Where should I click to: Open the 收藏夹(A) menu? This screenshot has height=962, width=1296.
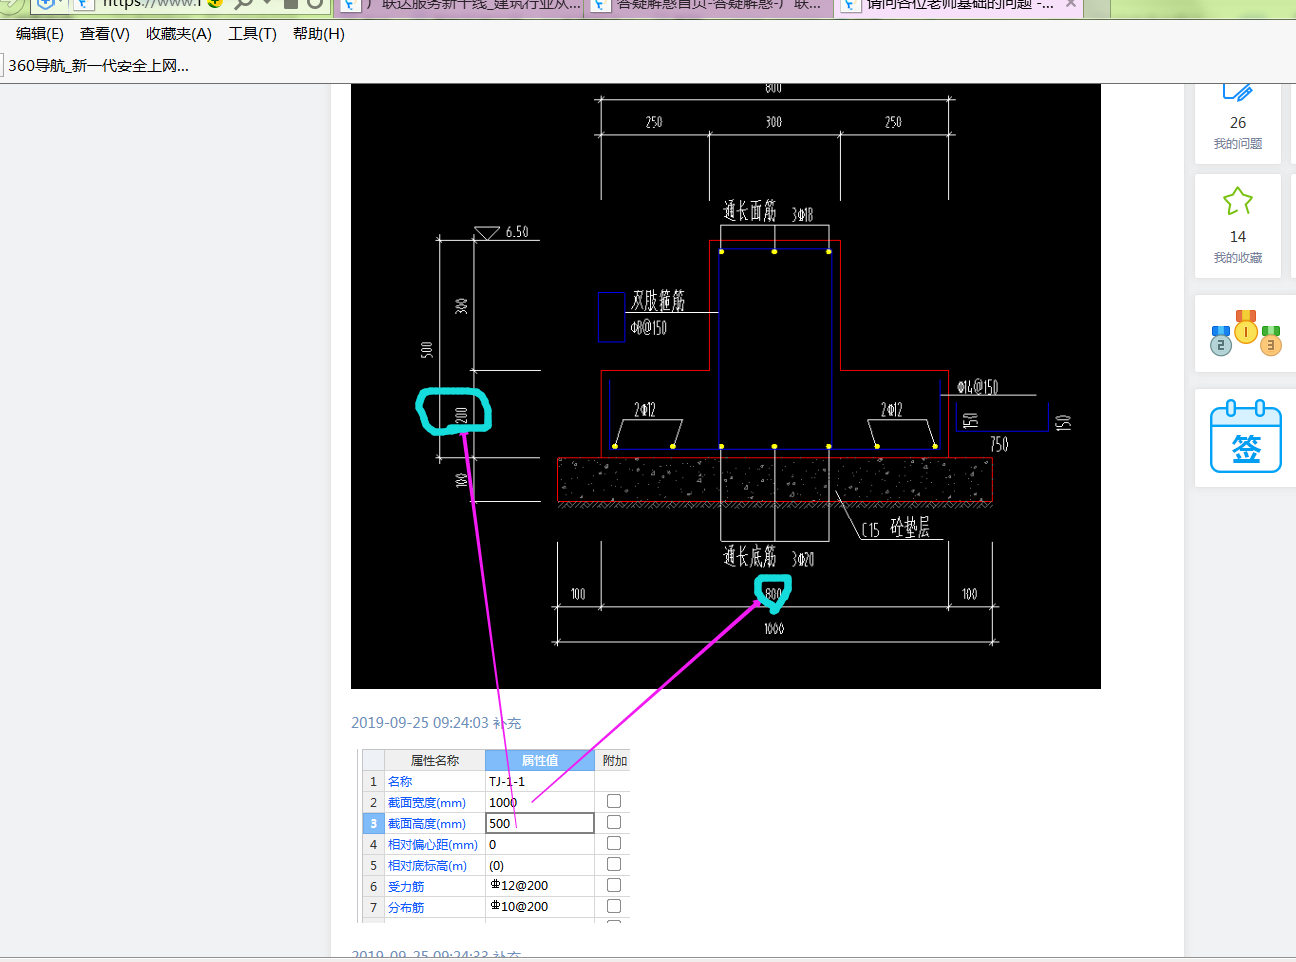pos(179,34)
